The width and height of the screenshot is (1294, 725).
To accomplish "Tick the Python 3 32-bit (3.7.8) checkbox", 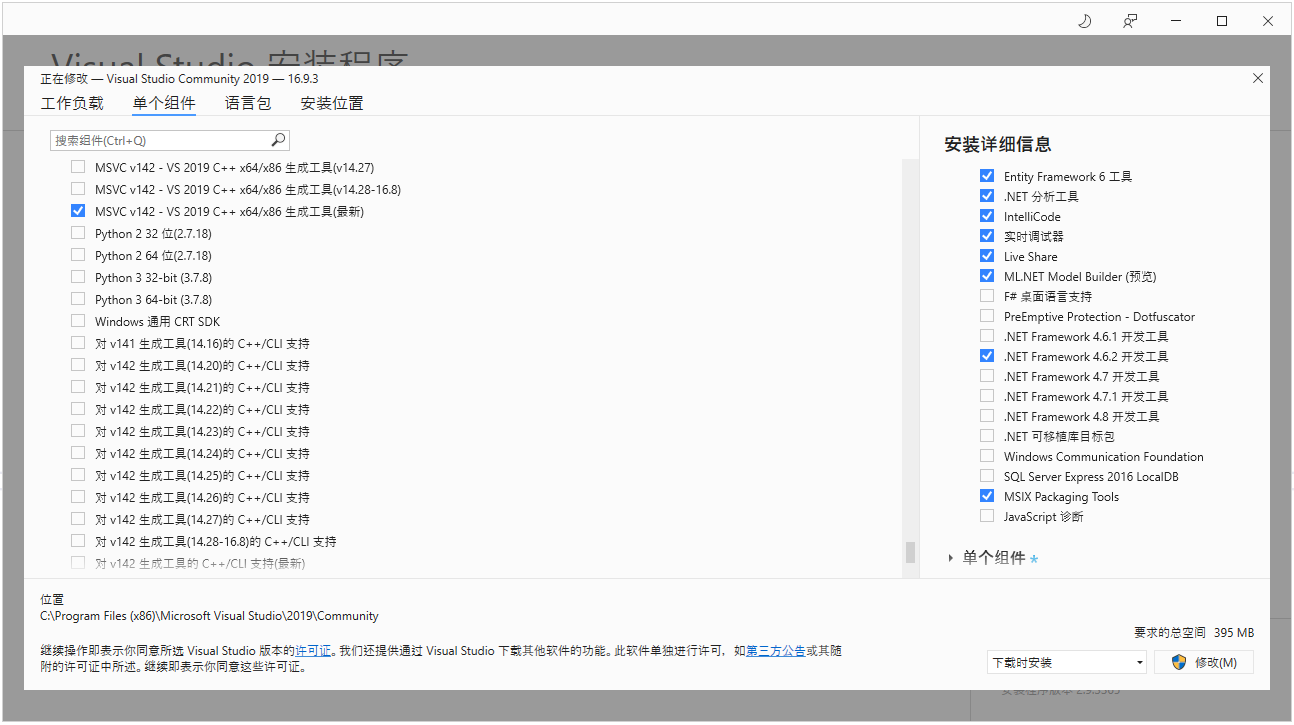I will (x=78, y=277).
